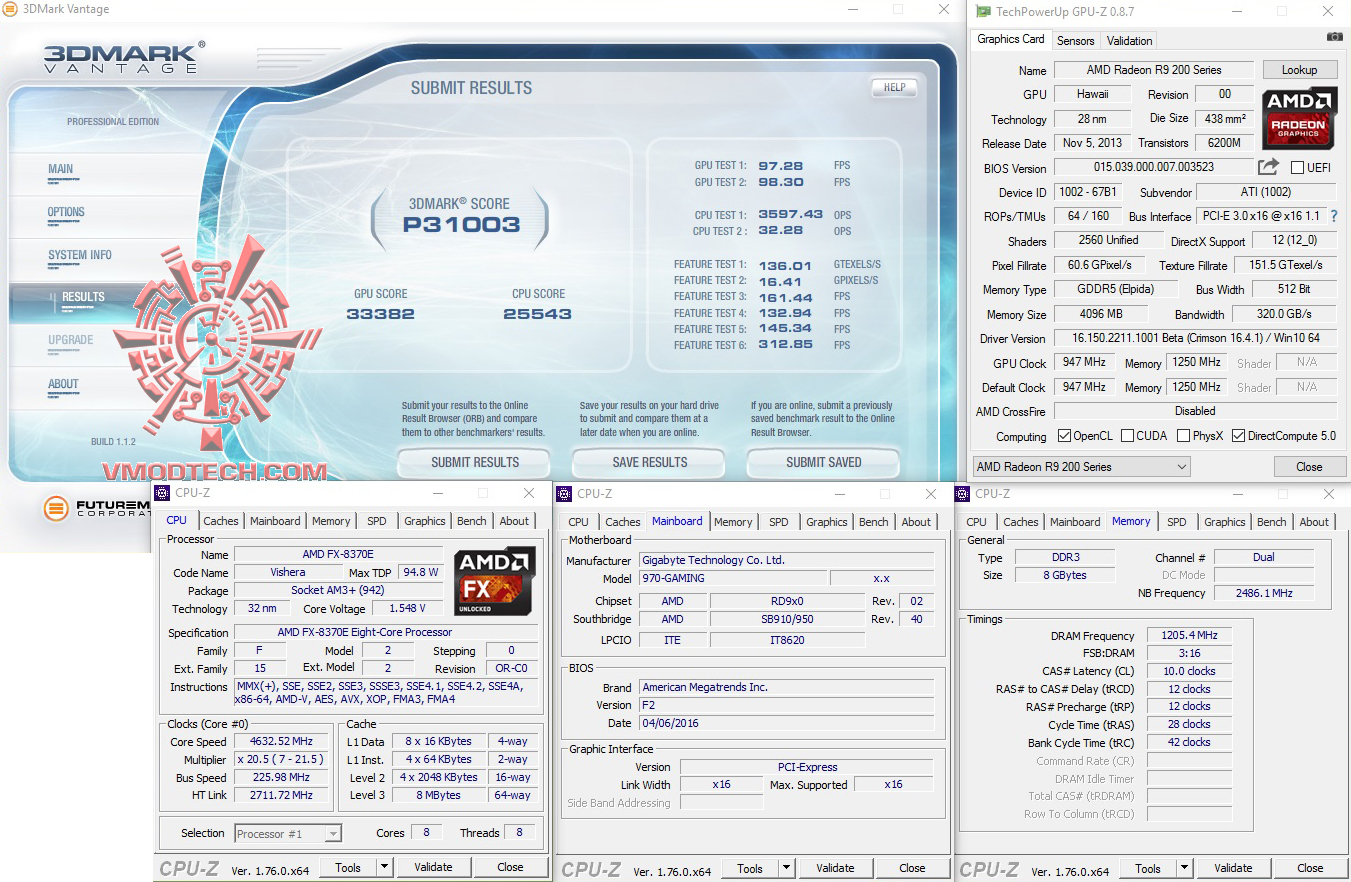
Task: Toggle the OpenCL checkbox
Action: (x=1065, y=436)
